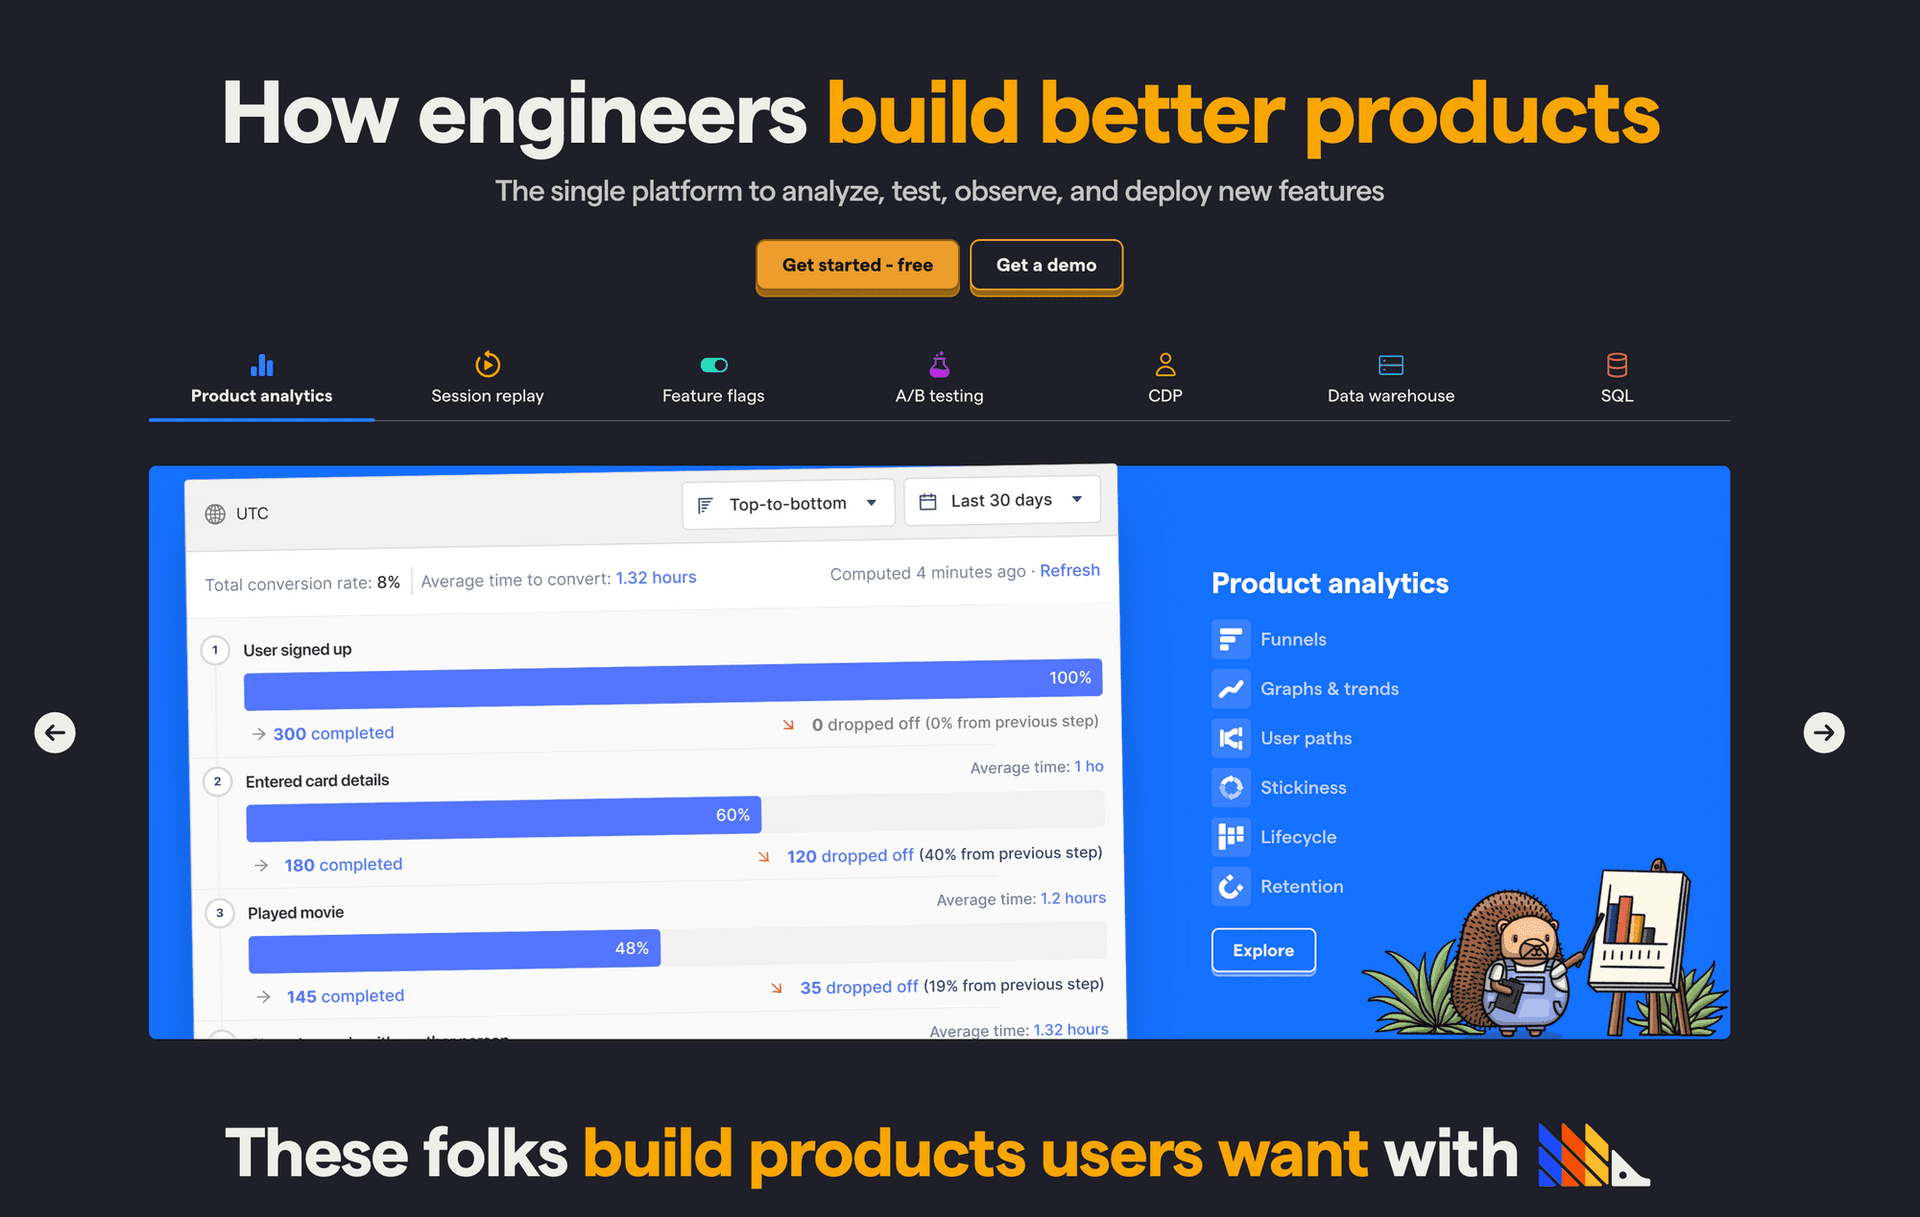The width and height of the screenshot is (1920, 1217).
Task: Click the Explore button in analytics panel
Action: pos(1262,950)
